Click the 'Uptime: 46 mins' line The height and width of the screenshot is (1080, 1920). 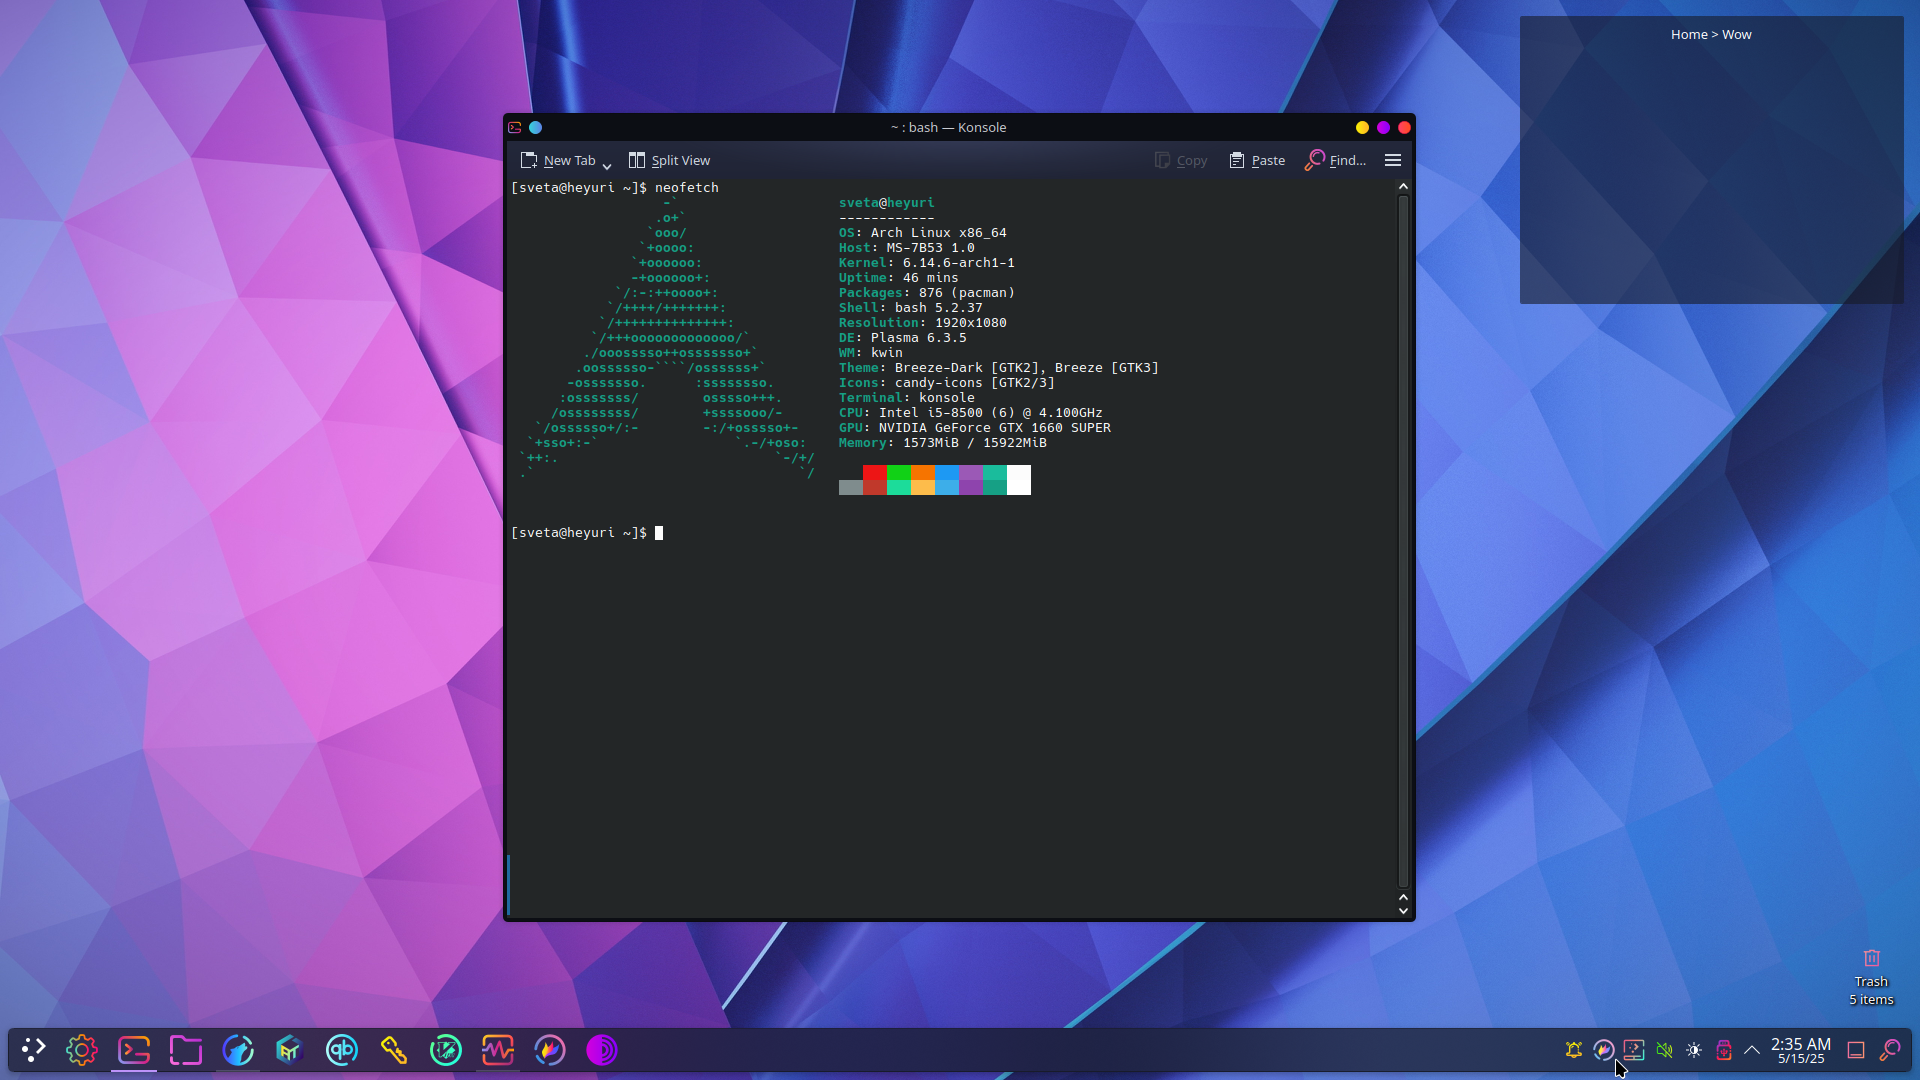coord(899,278)
